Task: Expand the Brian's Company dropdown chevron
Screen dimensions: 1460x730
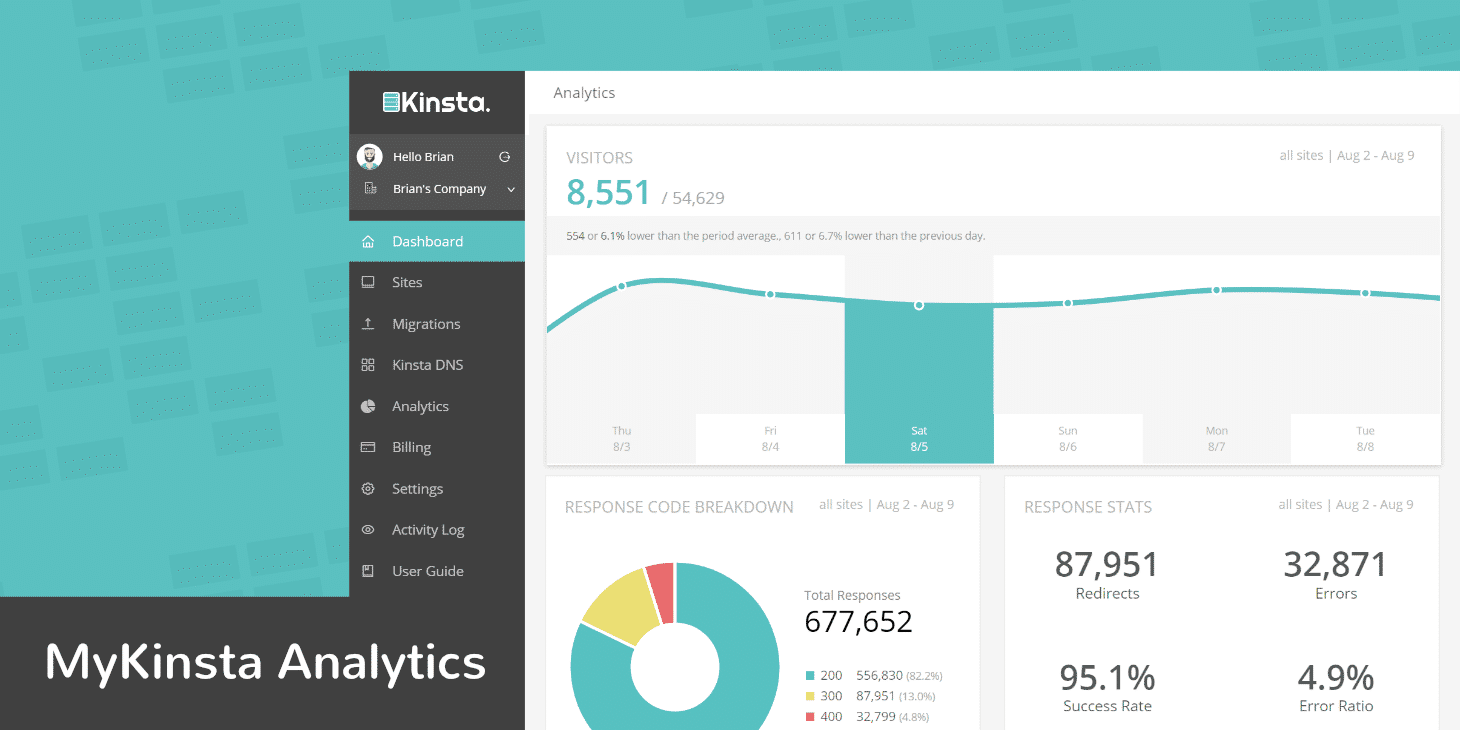Action: click(511, 189)
